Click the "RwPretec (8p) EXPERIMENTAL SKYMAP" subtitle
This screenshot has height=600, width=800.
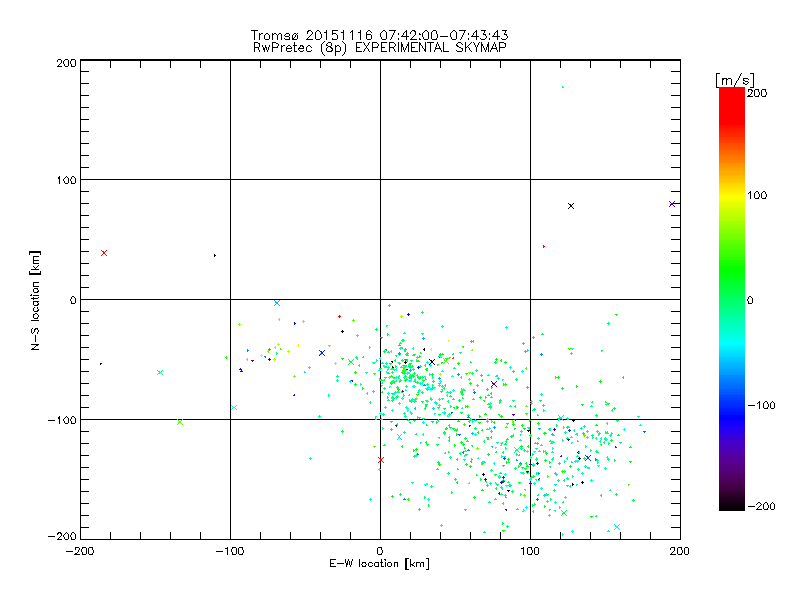point(380,48)
